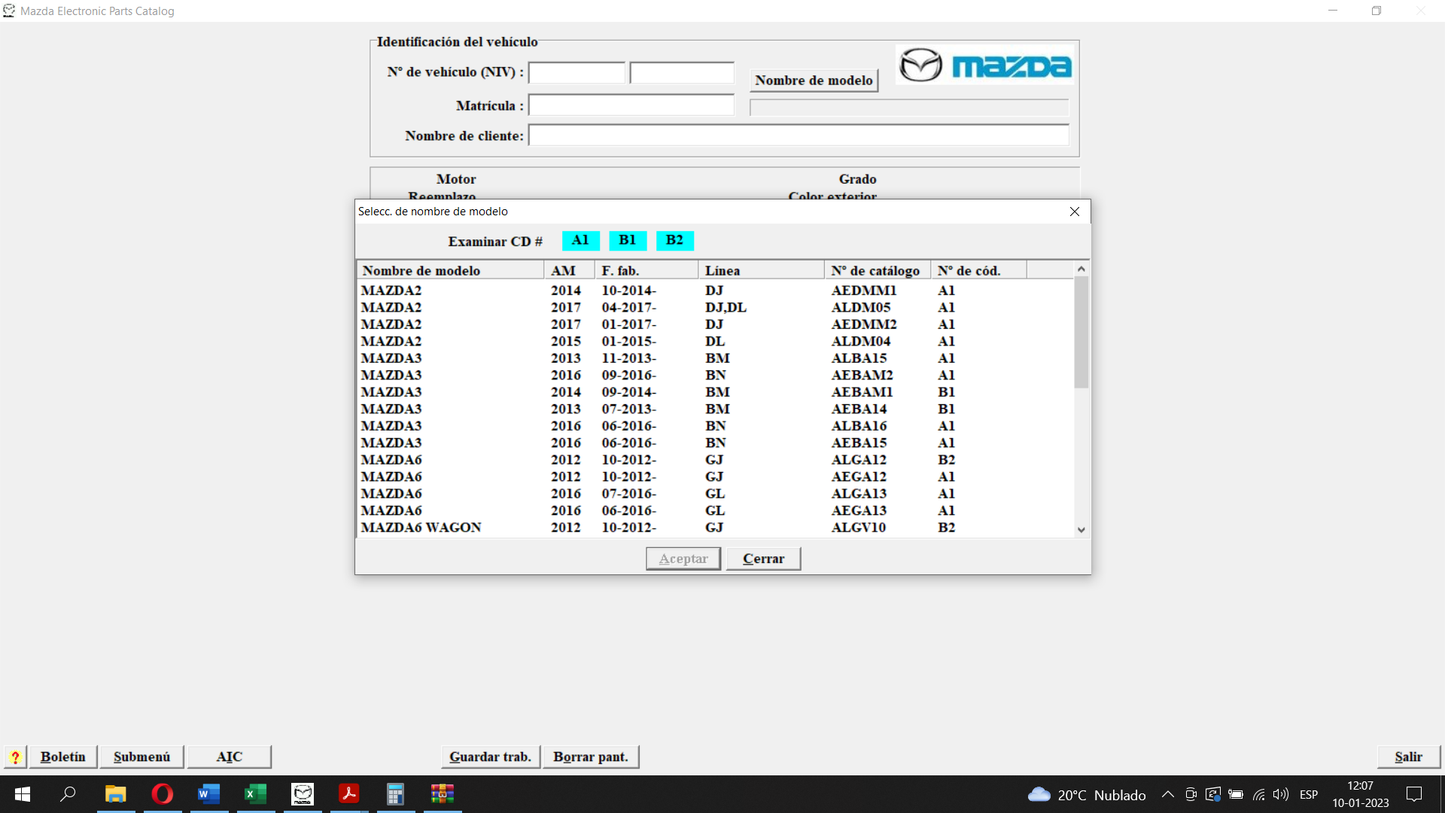The height and width of the screenshot is (813, 1445).
Task: Focus the Matrícula input field
Action: point(631,105)
